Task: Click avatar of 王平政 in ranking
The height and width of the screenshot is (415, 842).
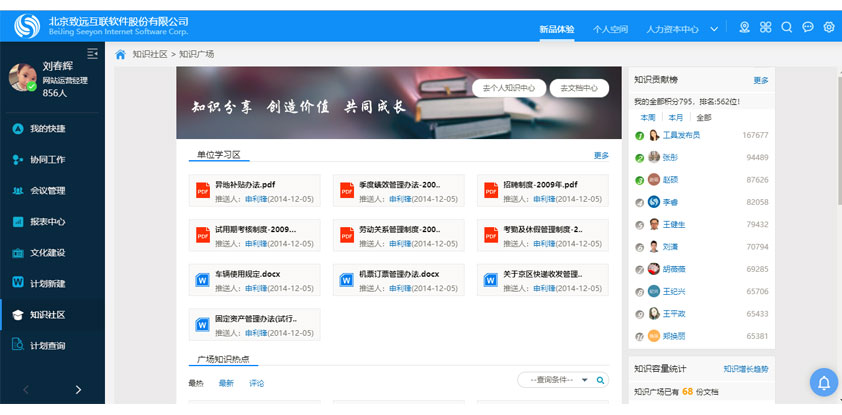Action: pos(654,314)
